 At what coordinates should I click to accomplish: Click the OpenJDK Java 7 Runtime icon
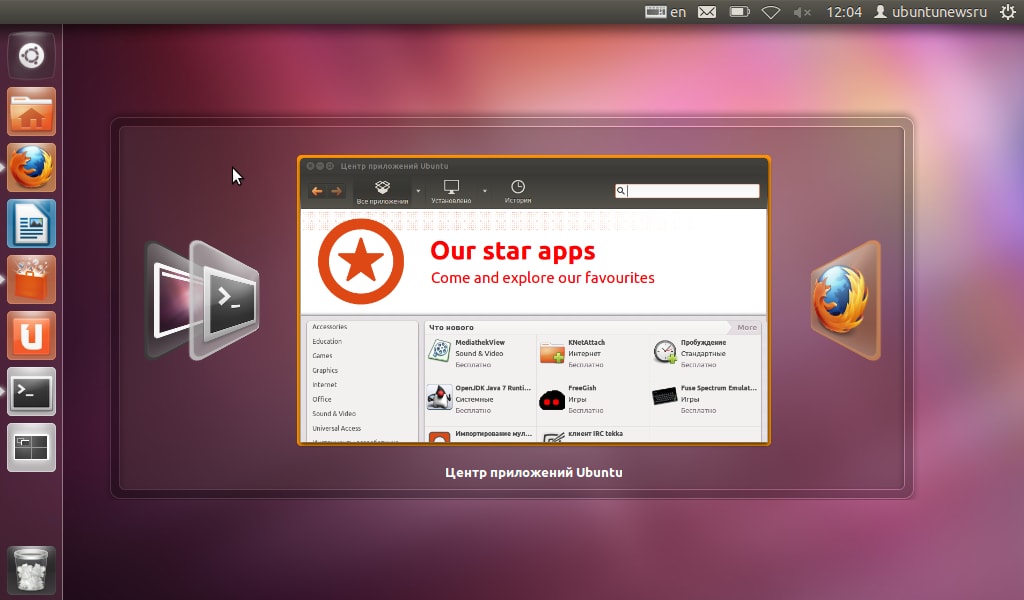[x=440, y=397]
